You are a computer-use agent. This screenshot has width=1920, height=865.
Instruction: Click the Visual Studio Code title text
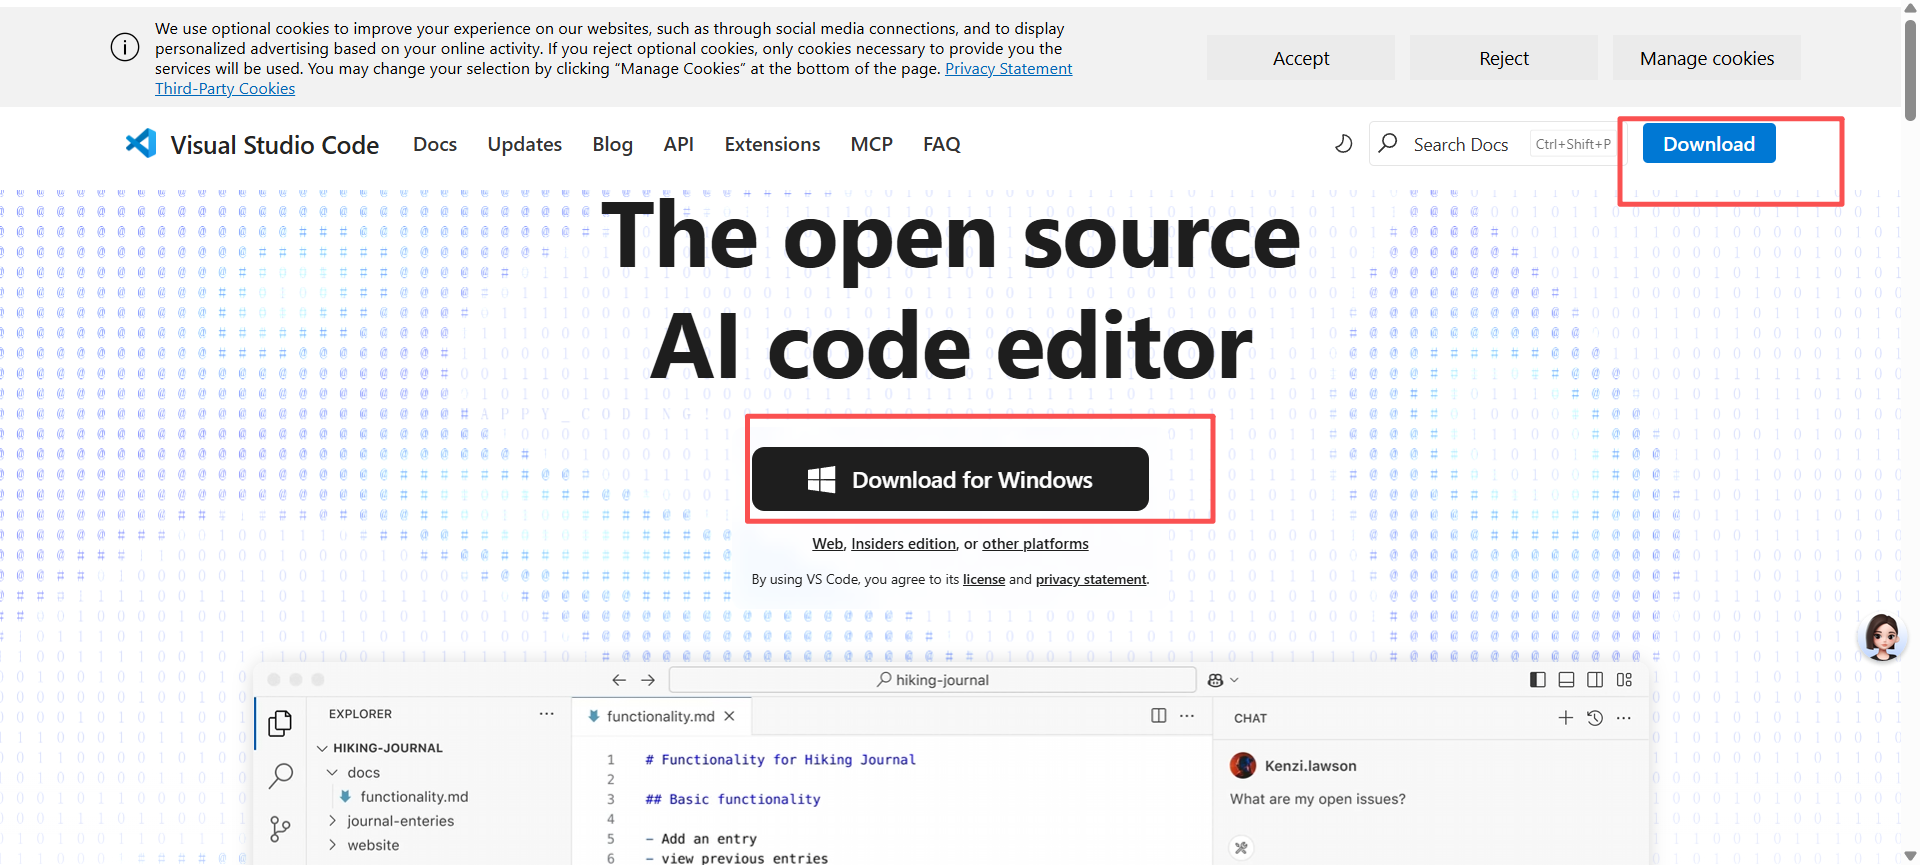[x=275, y=145]
